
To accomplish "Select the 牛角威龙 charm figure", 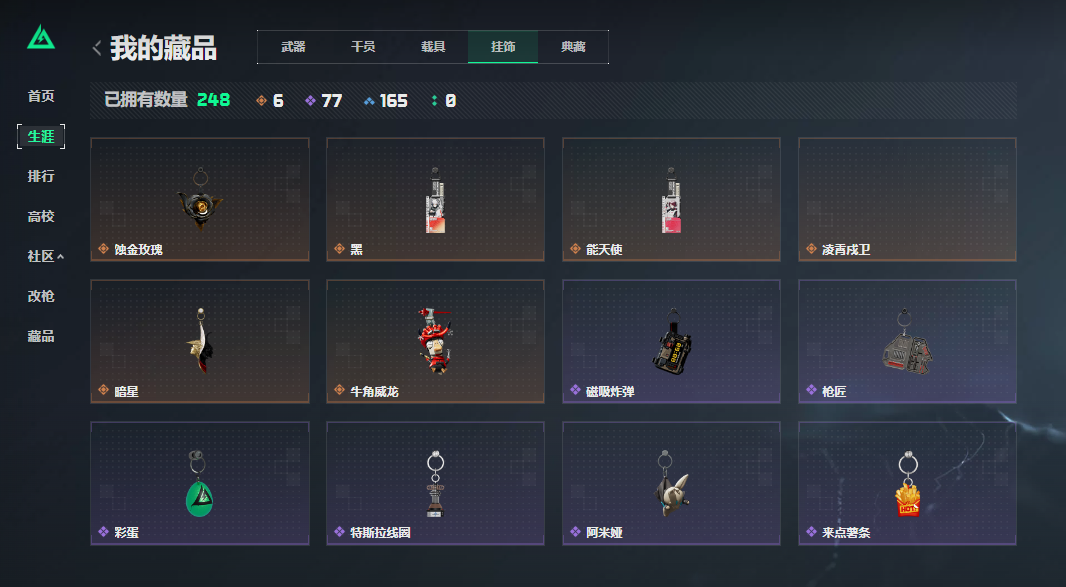I will [435, 340].
